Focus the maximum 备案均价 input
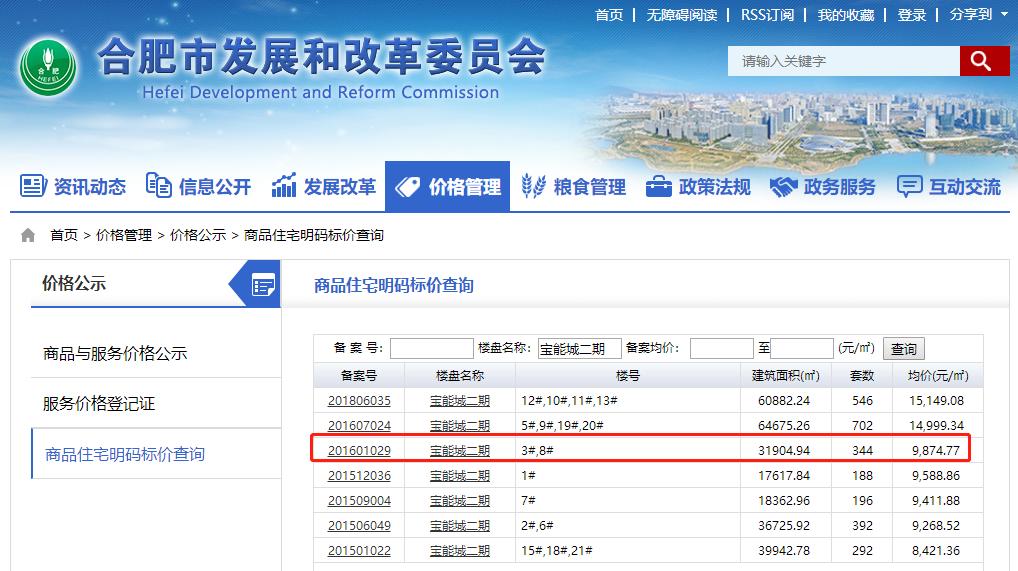This screenshot has width=1018, height=571. pos(802,349)
